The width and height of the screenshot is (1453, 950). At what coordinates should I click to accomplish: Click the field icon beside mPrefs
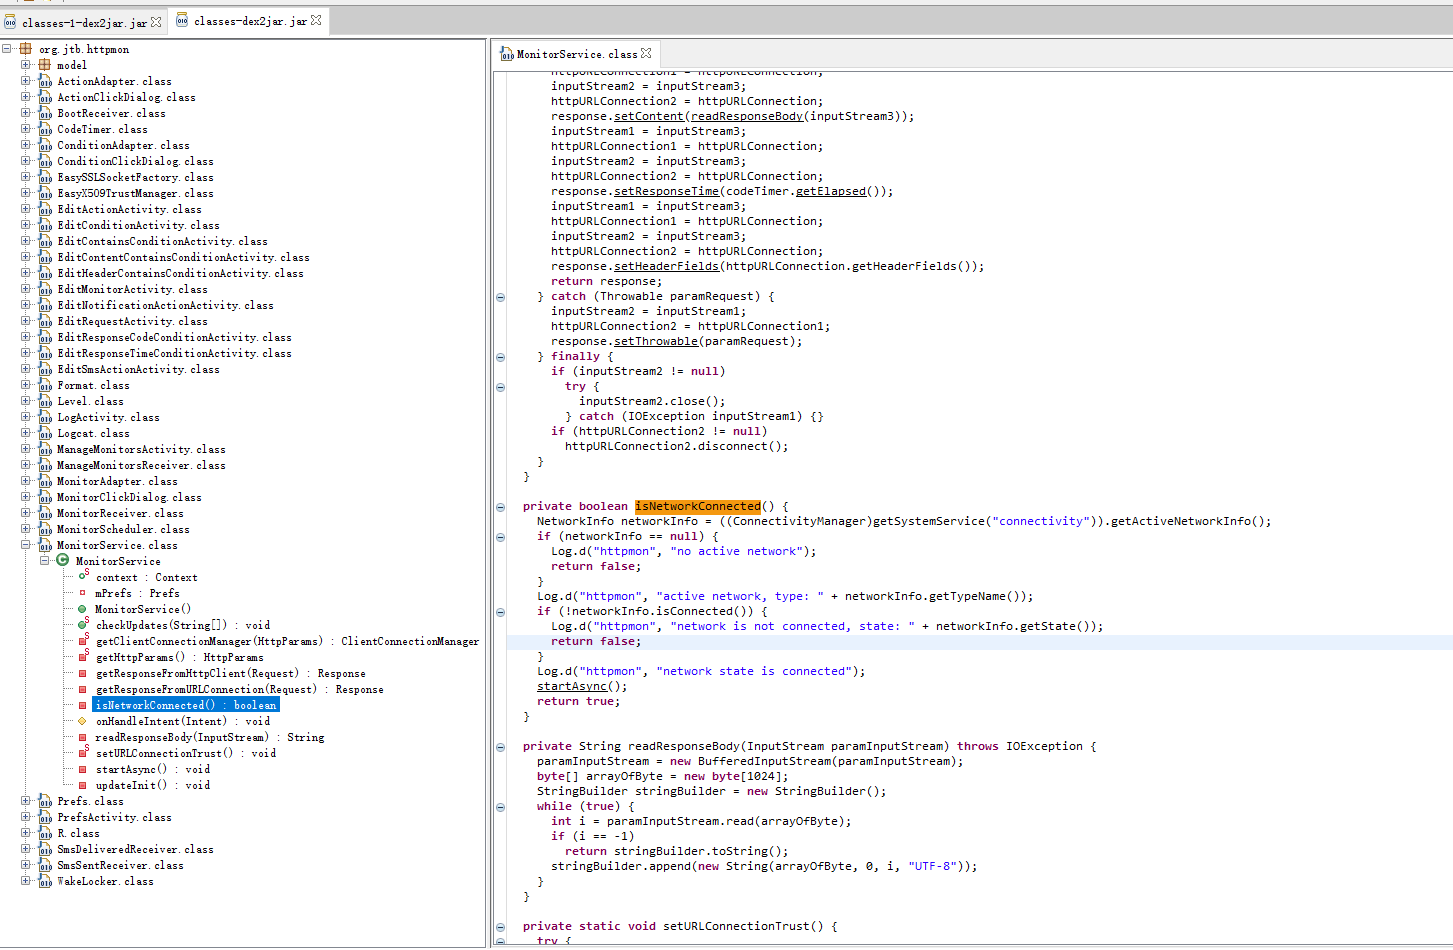tap(83, 593)
